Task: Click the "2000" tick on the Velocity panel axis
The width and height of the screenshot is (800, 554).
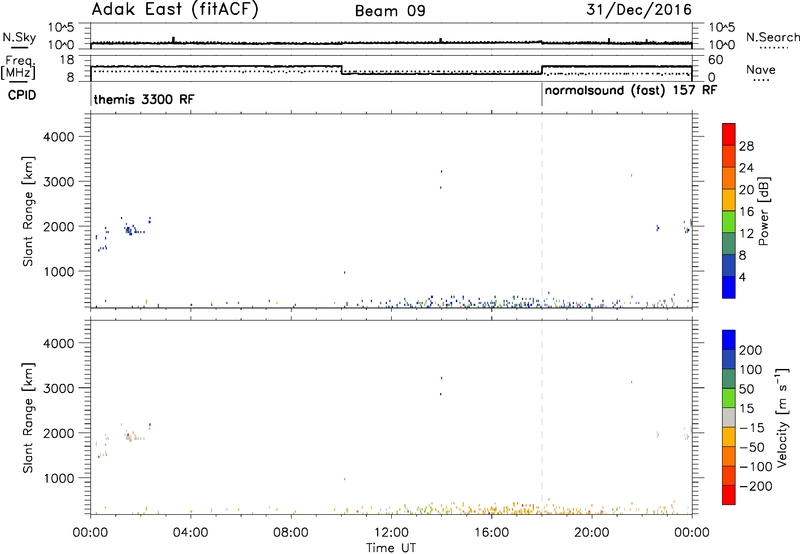Action: (x=59, y=433)
